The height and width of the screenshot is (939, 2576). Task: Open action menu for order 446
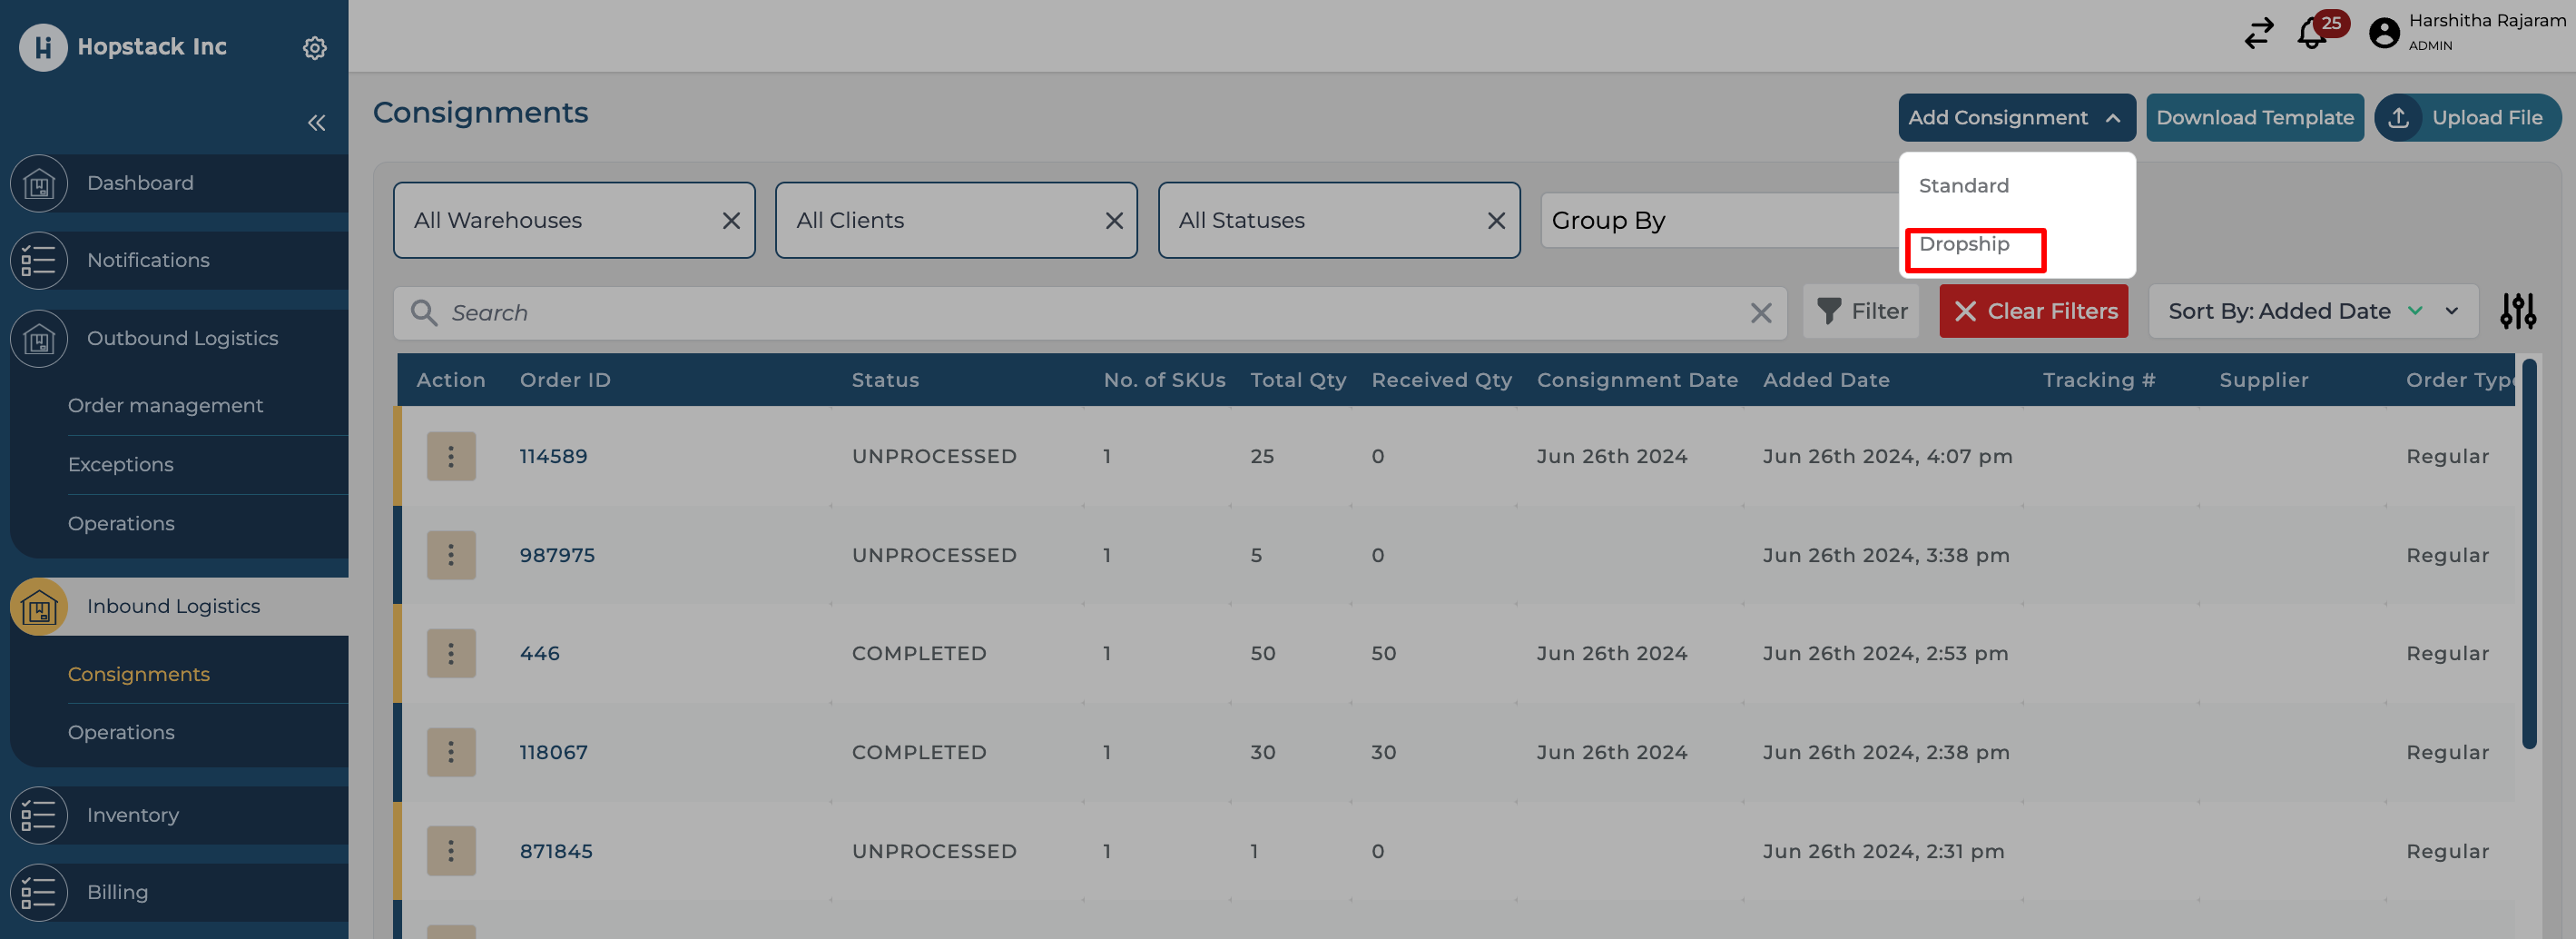(x=451, y=654)
